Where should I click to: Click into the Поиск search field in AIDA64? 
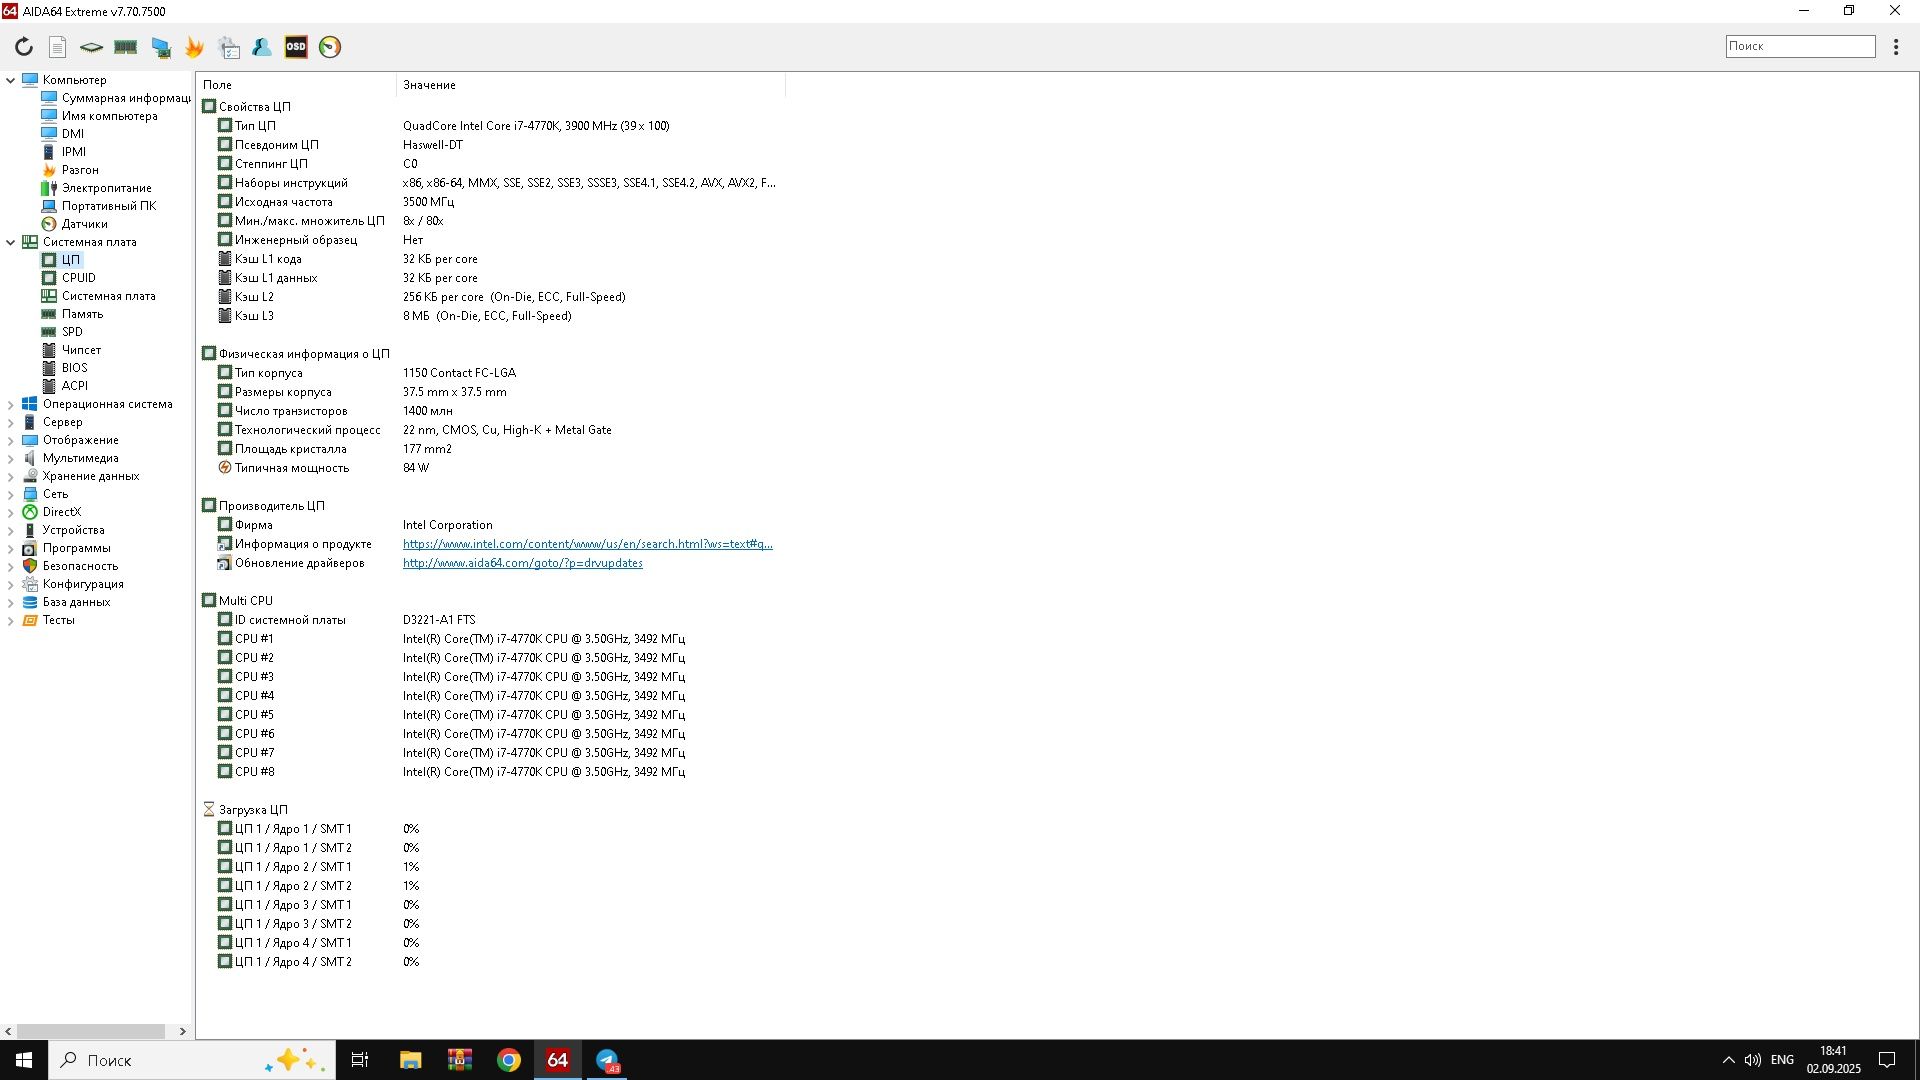point(1800,46)
